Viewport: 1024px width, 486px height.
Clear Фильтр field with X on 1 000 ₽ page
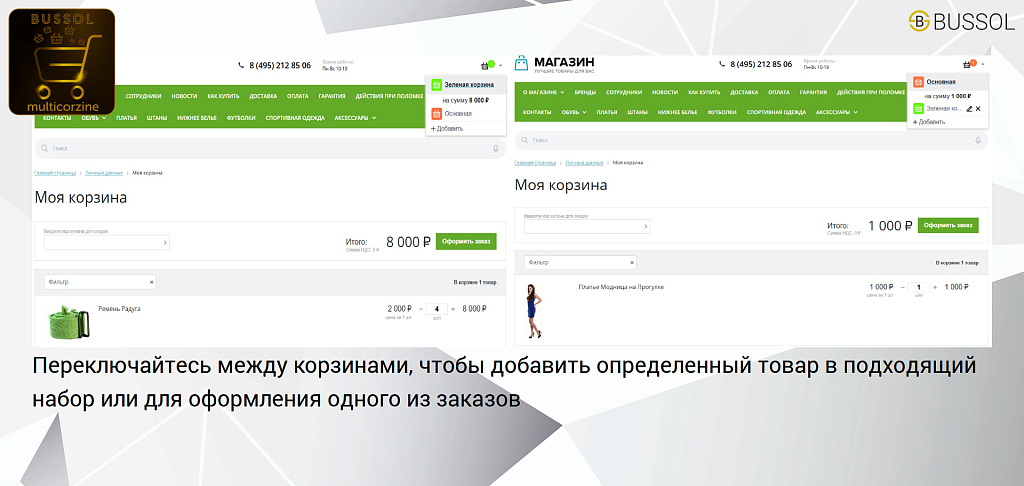coord(632,263)
